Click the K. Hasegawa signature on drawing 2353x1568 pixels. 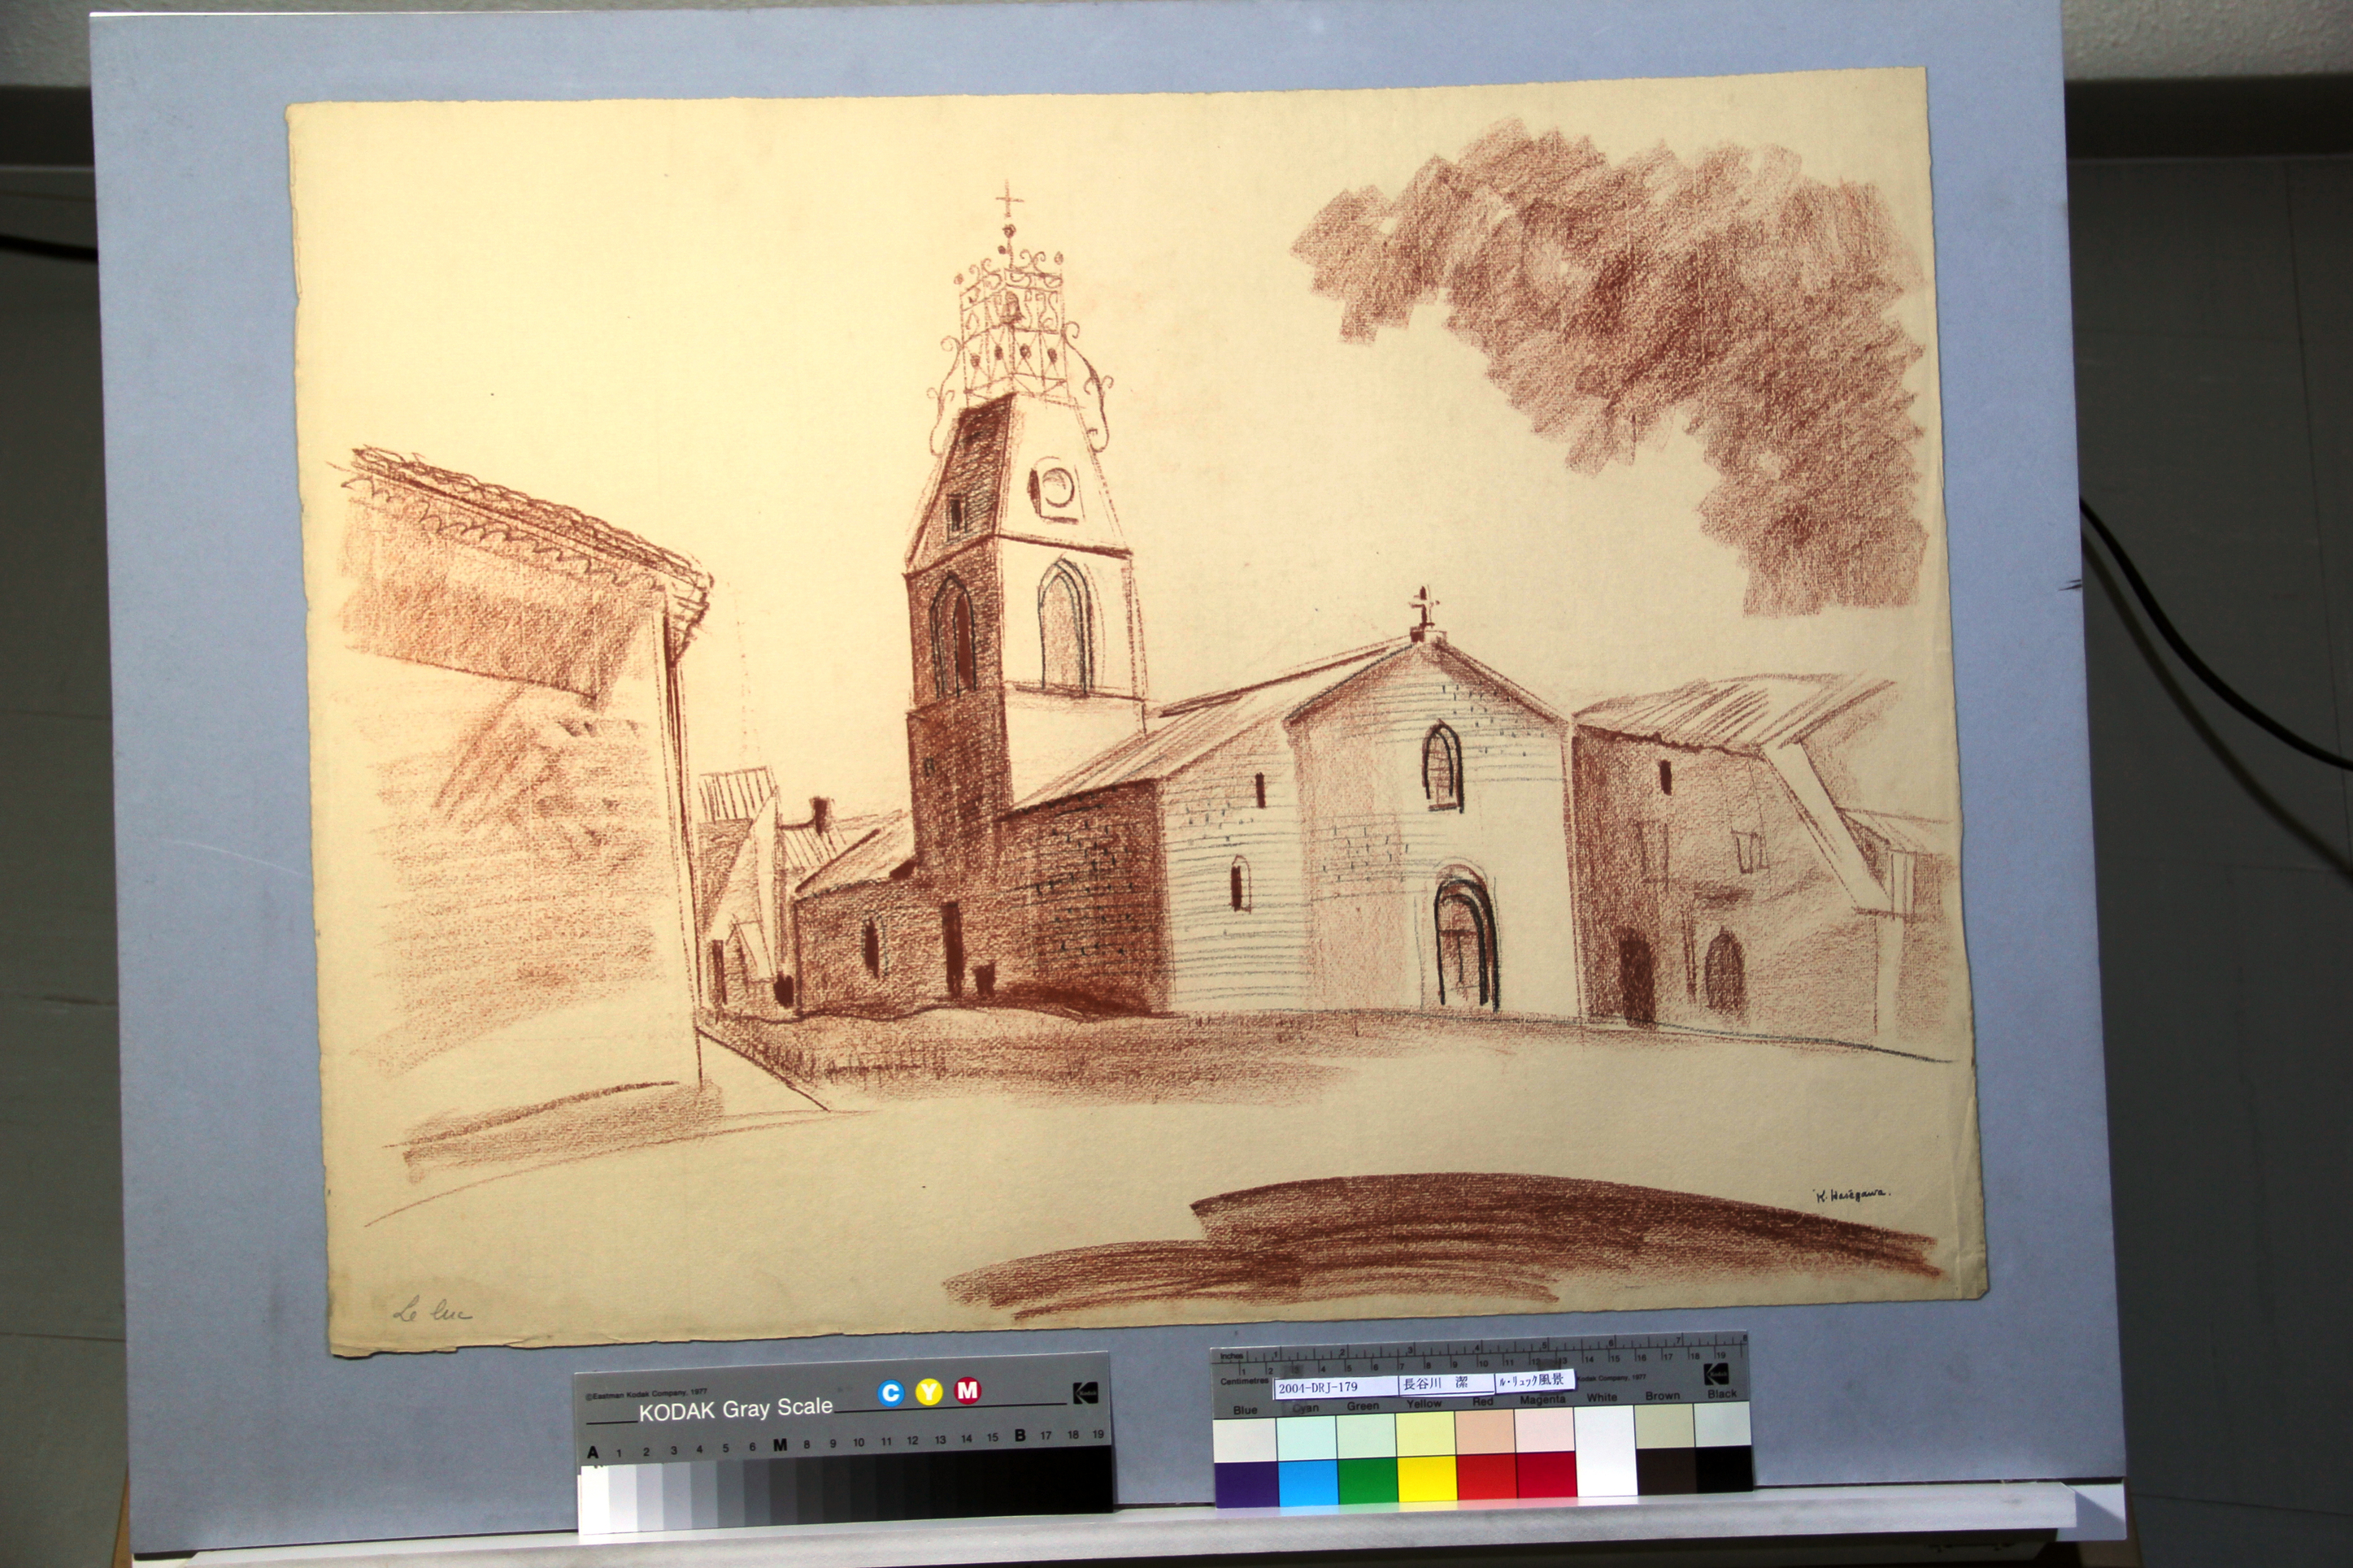point(1851,1195)
